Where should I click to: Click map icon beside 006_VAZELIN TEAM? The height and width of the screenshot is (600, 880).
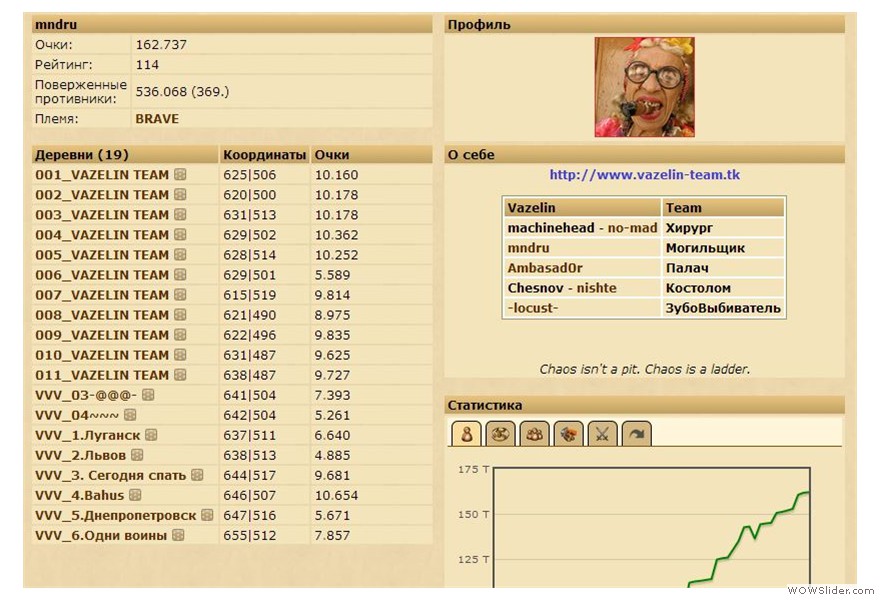180,275
